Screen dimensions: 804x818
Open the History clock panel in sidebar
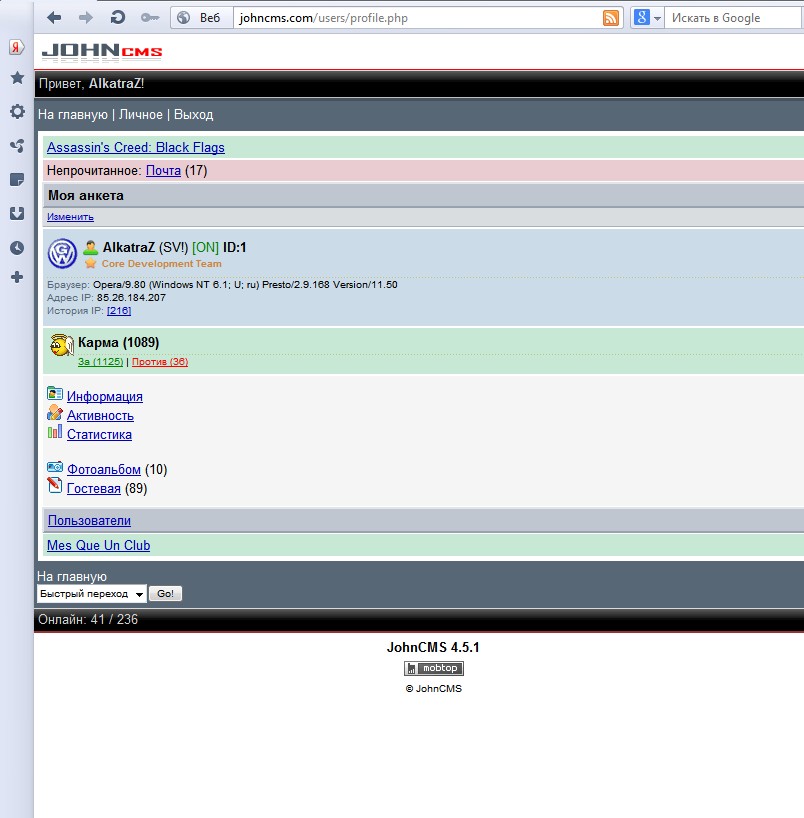click(x=17, y=248)
